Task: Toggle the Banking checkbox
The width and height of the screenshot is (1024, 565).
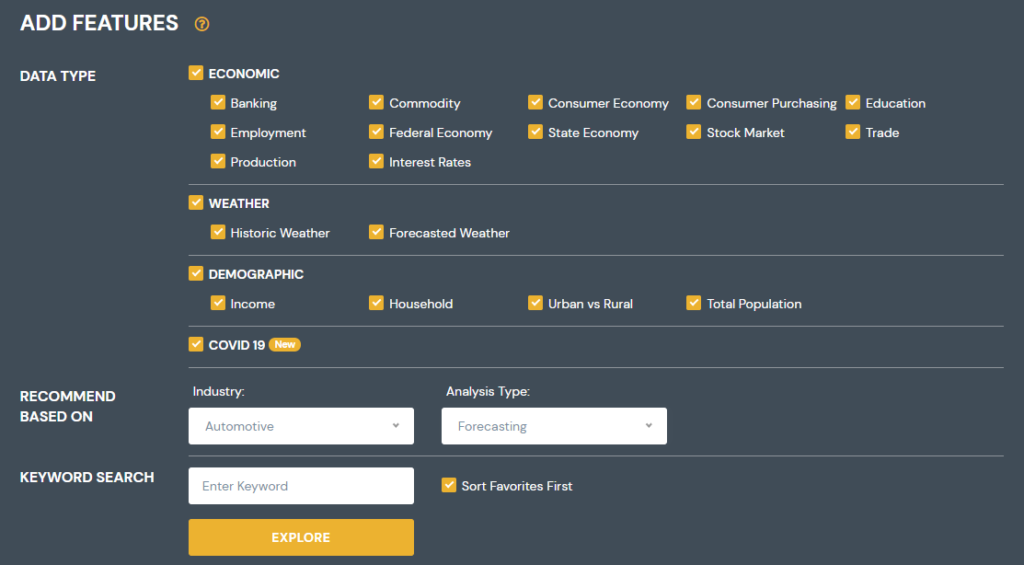Action: [x=218, y=103]
